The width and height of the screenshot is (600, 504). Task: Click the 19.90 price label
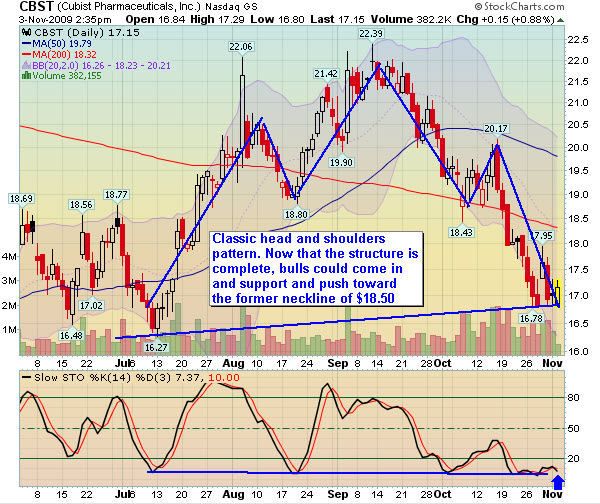point(341,163)
